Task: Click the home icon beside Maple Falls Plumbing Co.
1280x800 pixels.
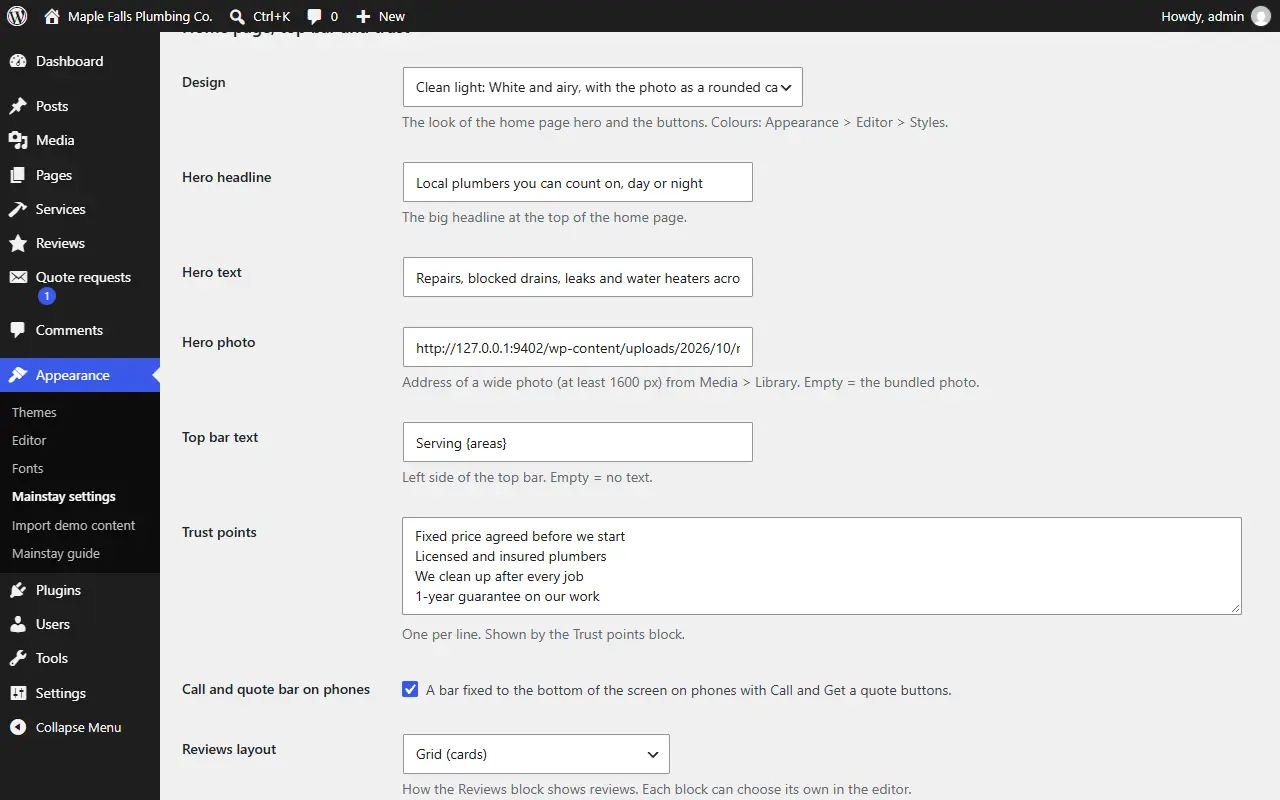Action: pos(52,16)
